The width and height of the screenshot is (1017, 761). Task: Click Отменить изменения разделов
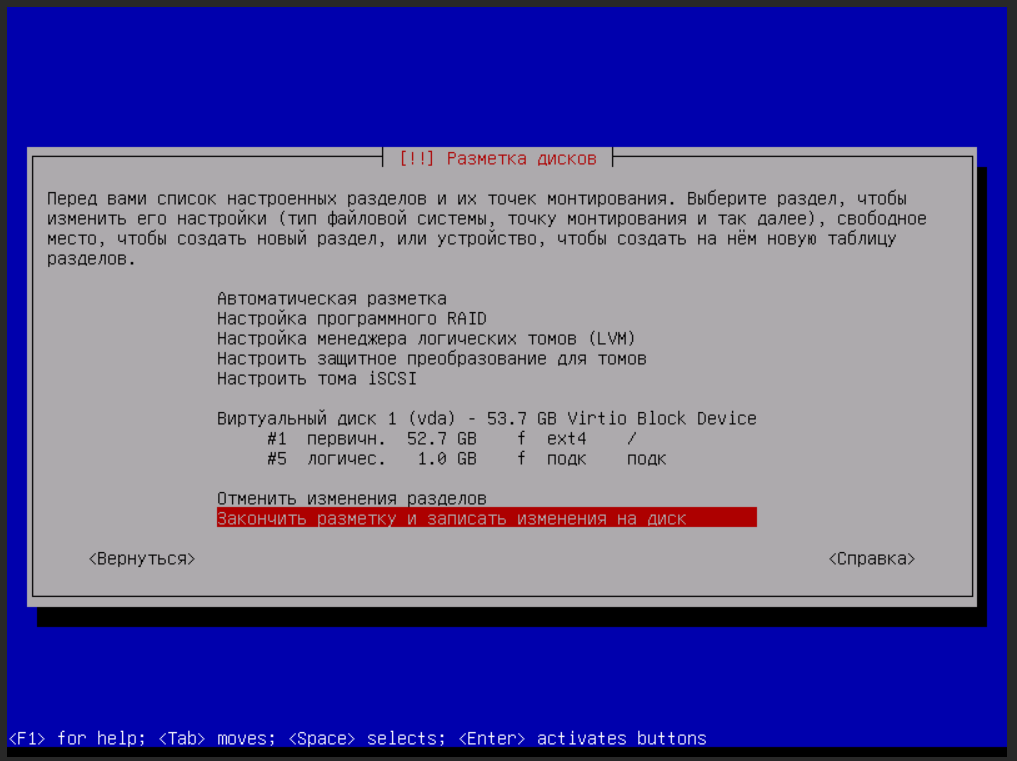pos(351,498)
